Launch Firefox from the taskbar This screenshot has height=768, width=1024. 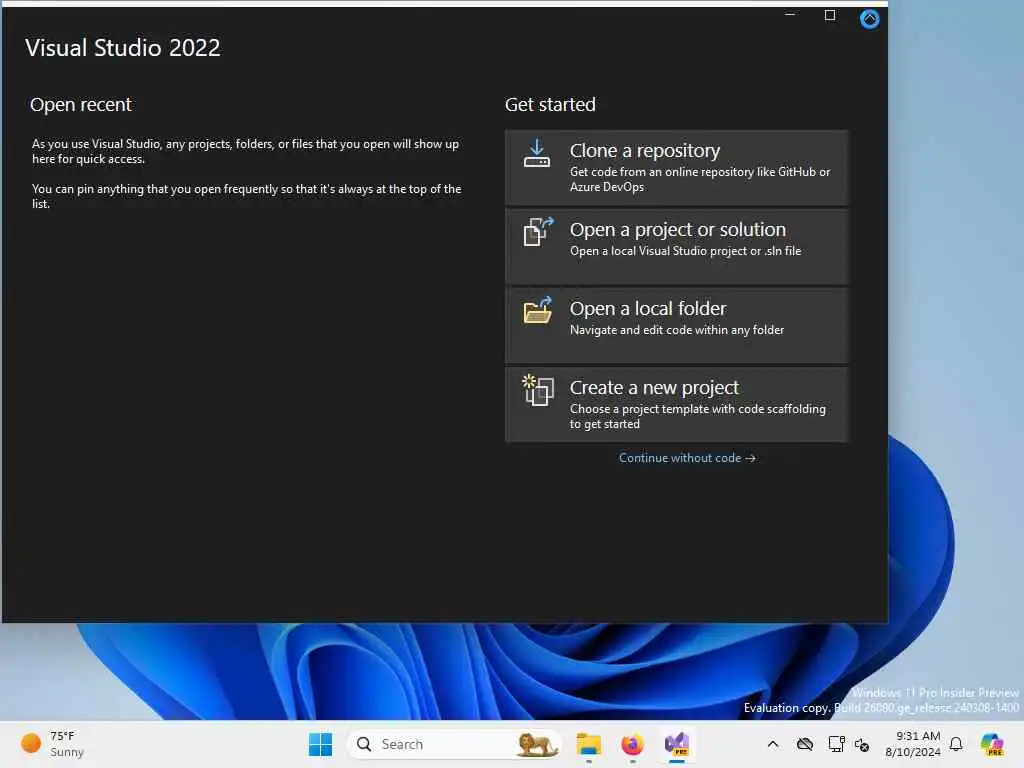coord(632,744)
